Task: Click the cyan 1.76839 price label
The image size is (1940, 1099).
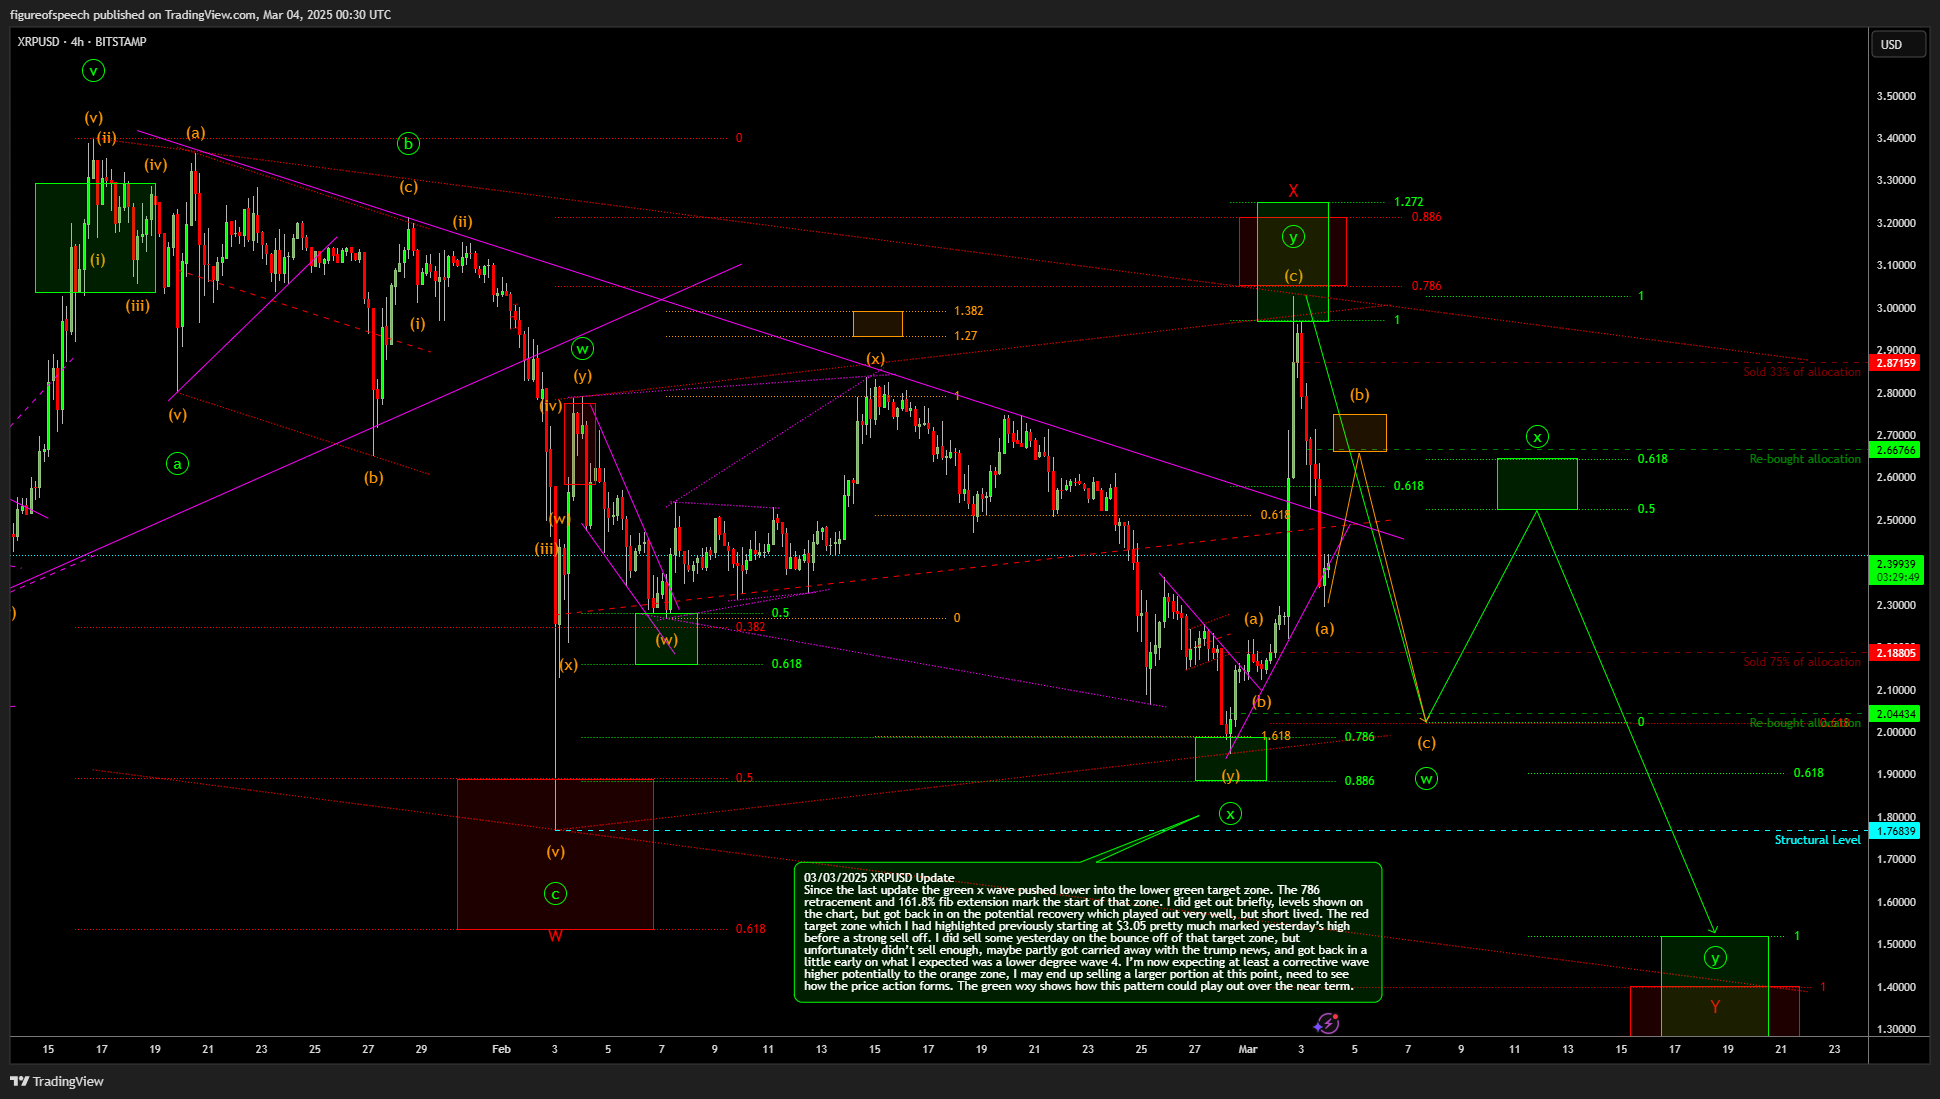Action: click(x=1895, y=831)
